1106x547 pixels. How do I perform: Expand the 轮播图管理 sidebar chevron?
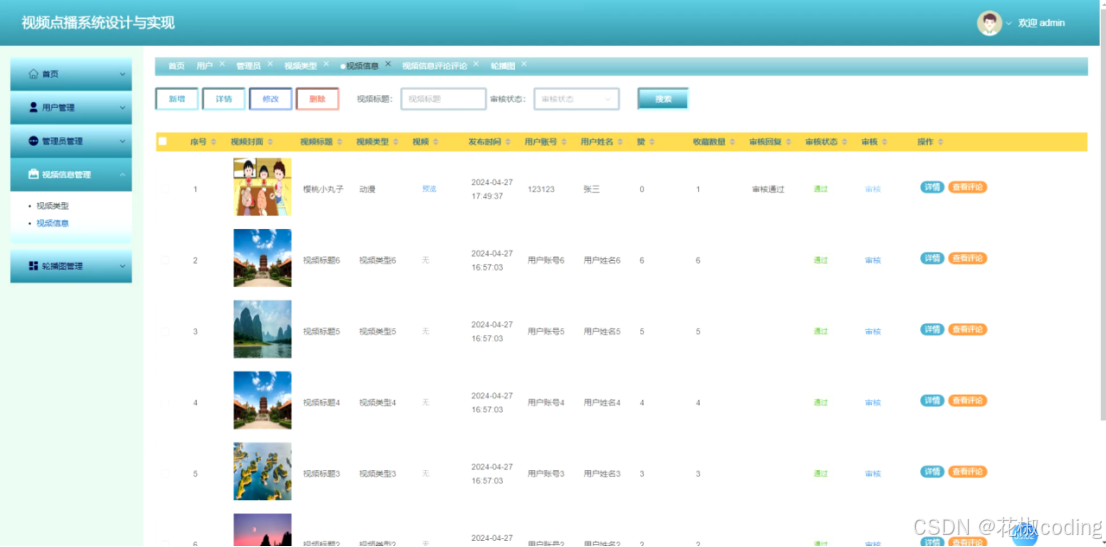pyautogui.click(x=122, y=266)
